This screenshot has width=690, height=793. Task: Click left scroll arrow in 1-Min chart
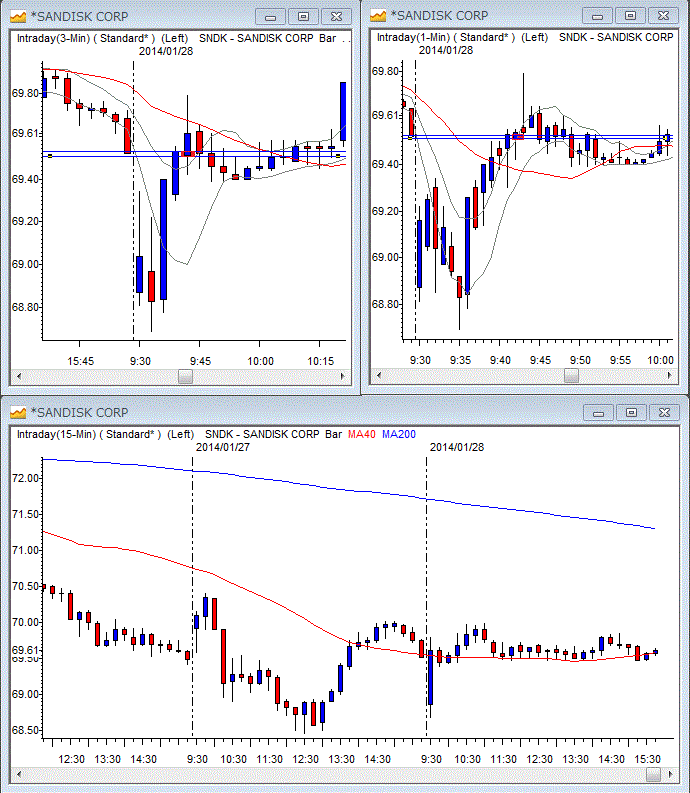tap(379, 375)
